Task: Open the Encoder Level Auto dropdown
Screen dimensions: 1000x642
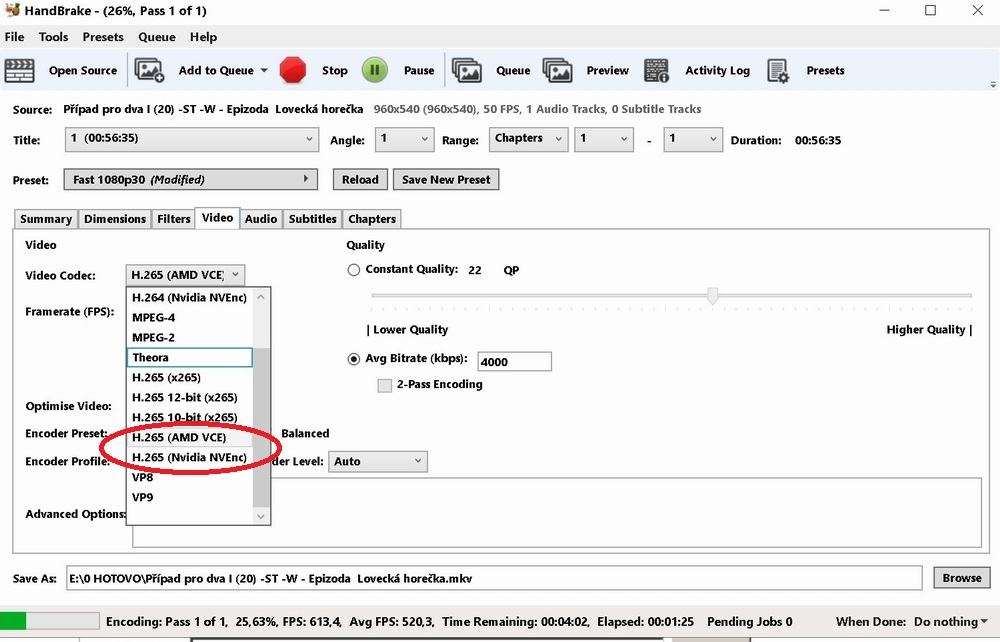Action: [378, 462]
